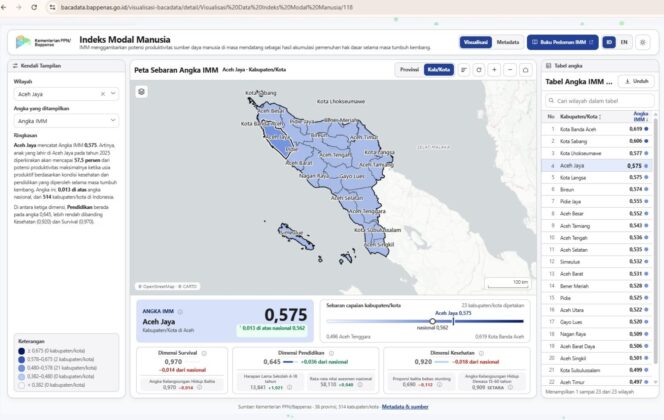Select the Pidie Jaya table row
Viewport: 664px width, 420px height.
click(597, 202)
